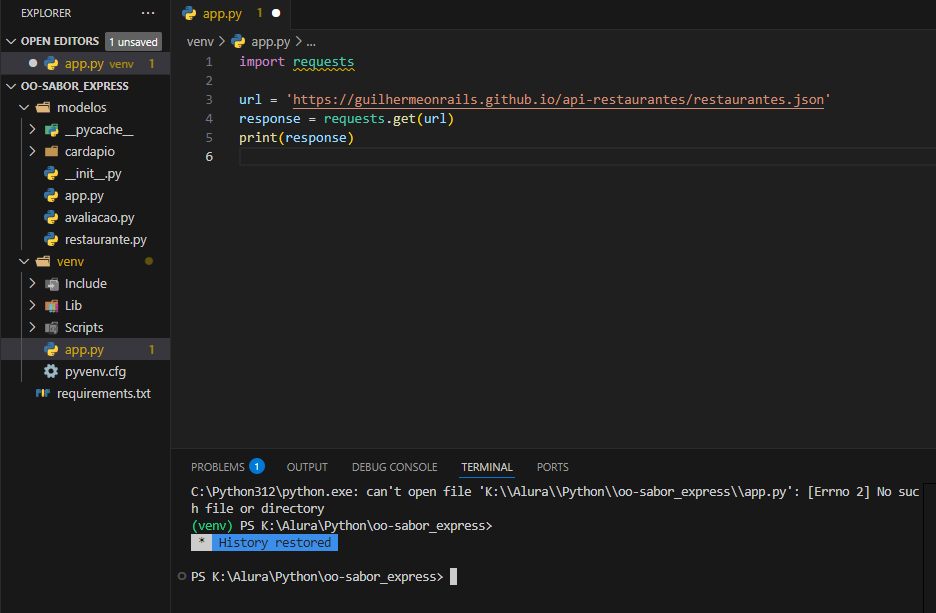Open pyvenv.cfg from the venv folder
The width and height of the screenshot is (936, 613).
96,371
